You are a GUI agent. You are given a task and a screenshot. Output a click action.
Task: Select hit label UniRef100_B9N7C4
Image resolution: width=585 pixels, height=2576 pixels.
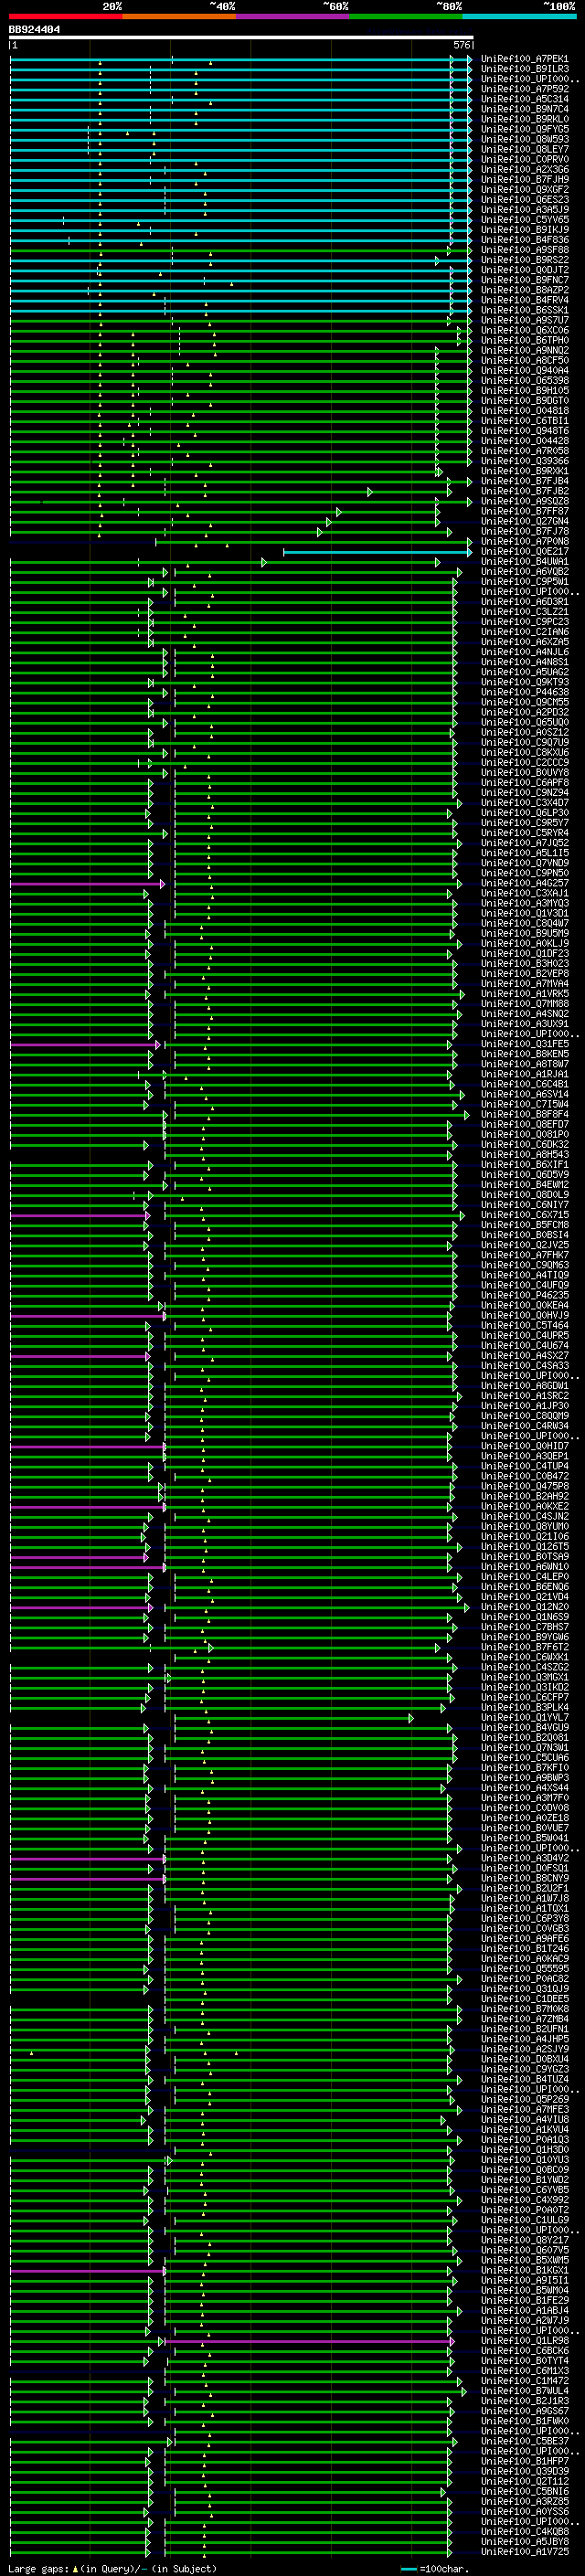pos(524,109)
